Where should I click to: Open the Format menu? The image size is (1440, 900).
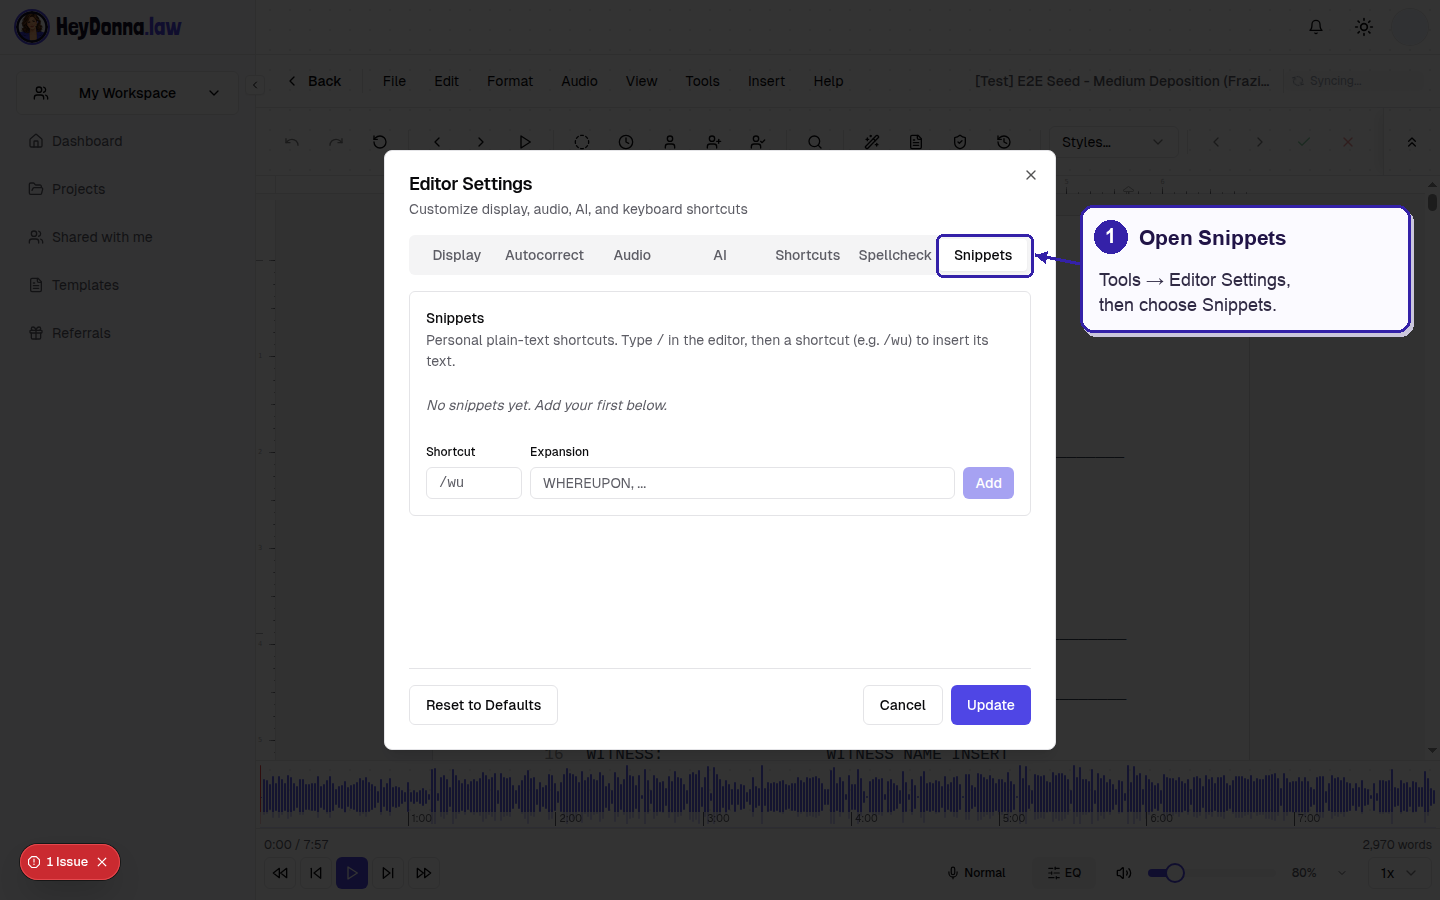pos(510,81)
